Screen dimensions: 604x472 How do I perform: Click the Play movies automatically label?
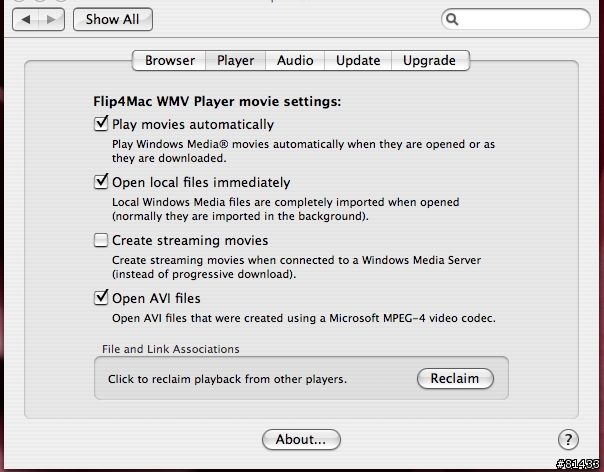pyautogui.click(x=193, y=124)
